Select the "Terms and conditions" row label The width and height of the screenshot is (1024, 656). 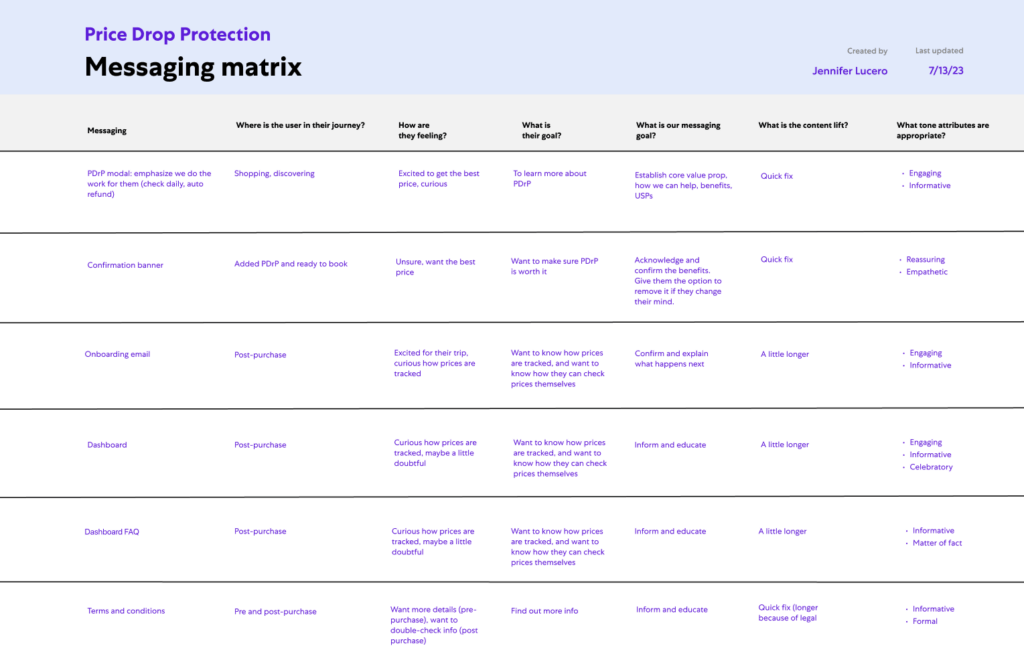pos(126,611)
